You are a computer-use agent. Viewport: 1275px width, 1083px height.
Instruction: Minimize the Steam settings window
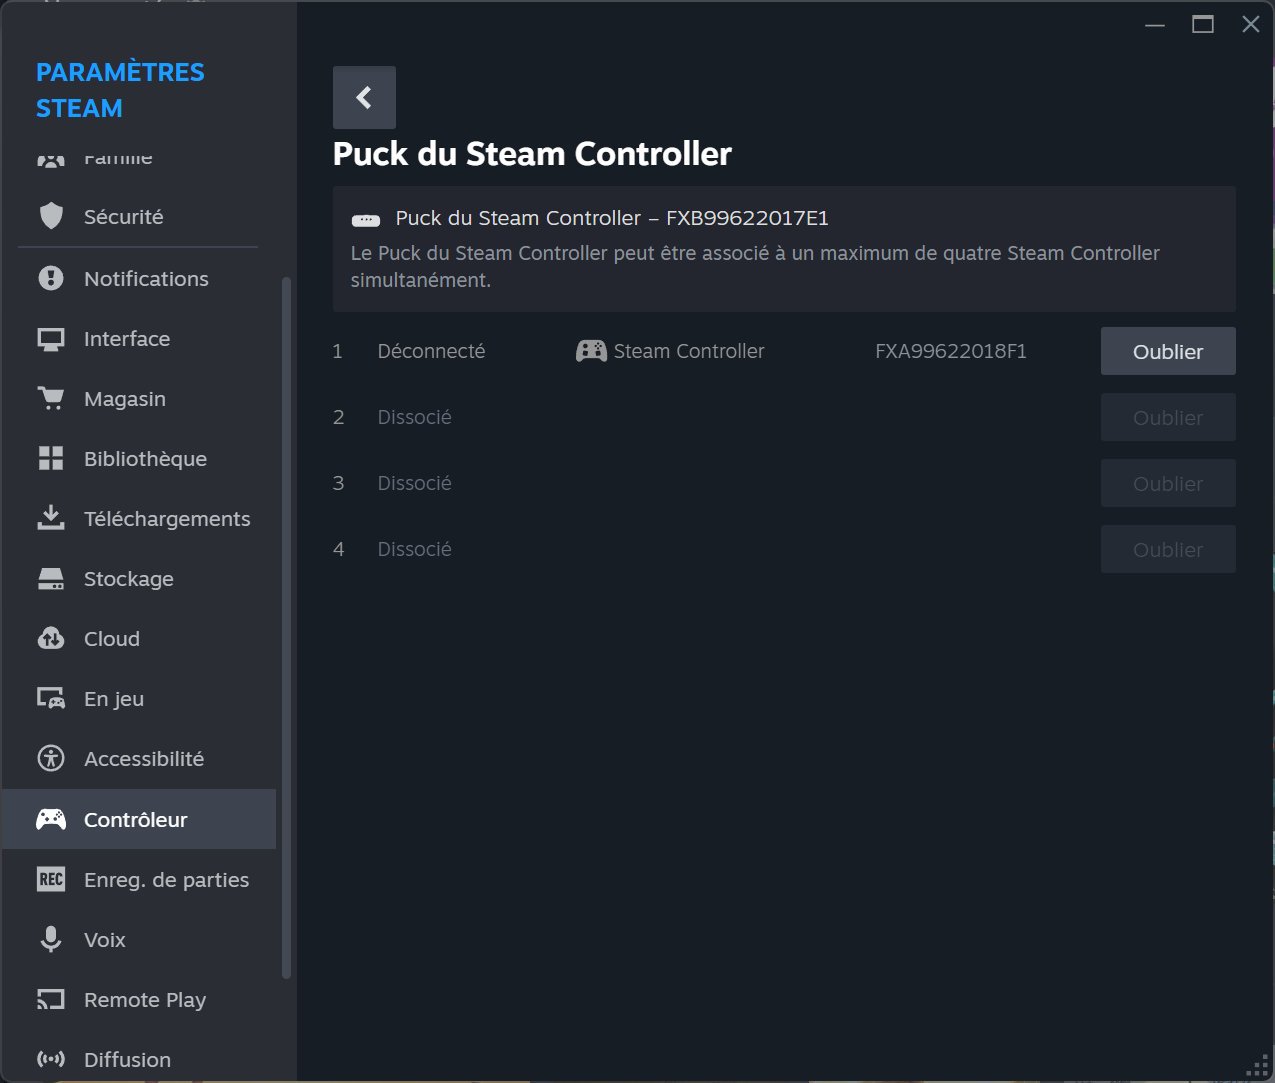1155,25
